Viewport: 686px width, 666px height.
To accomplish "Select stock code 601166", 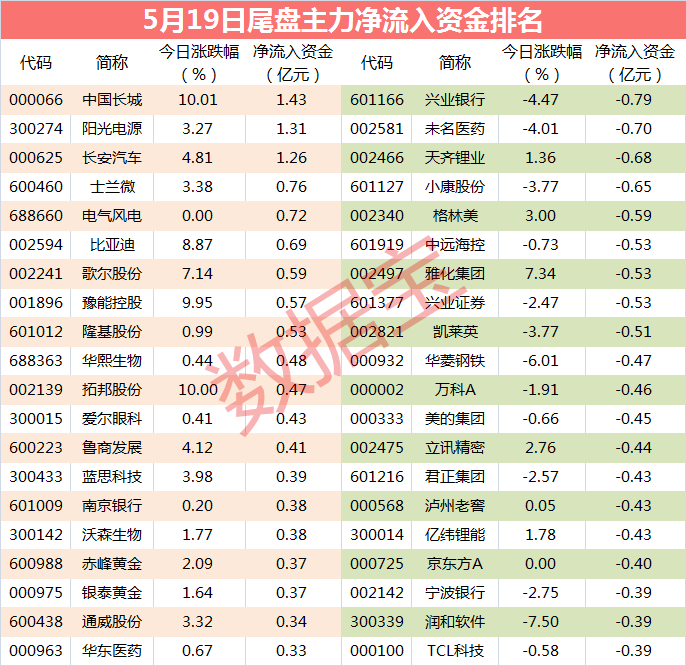I will point(377,100).
